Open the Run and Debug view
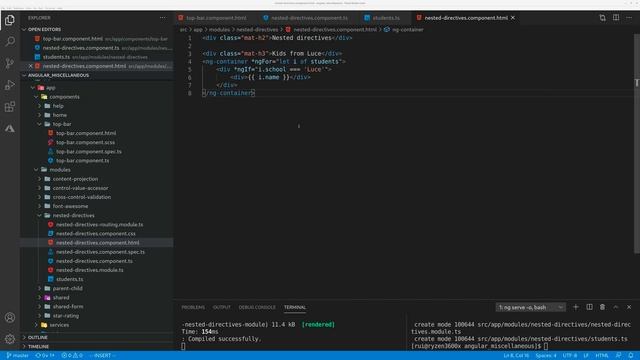 click(10, 85)
